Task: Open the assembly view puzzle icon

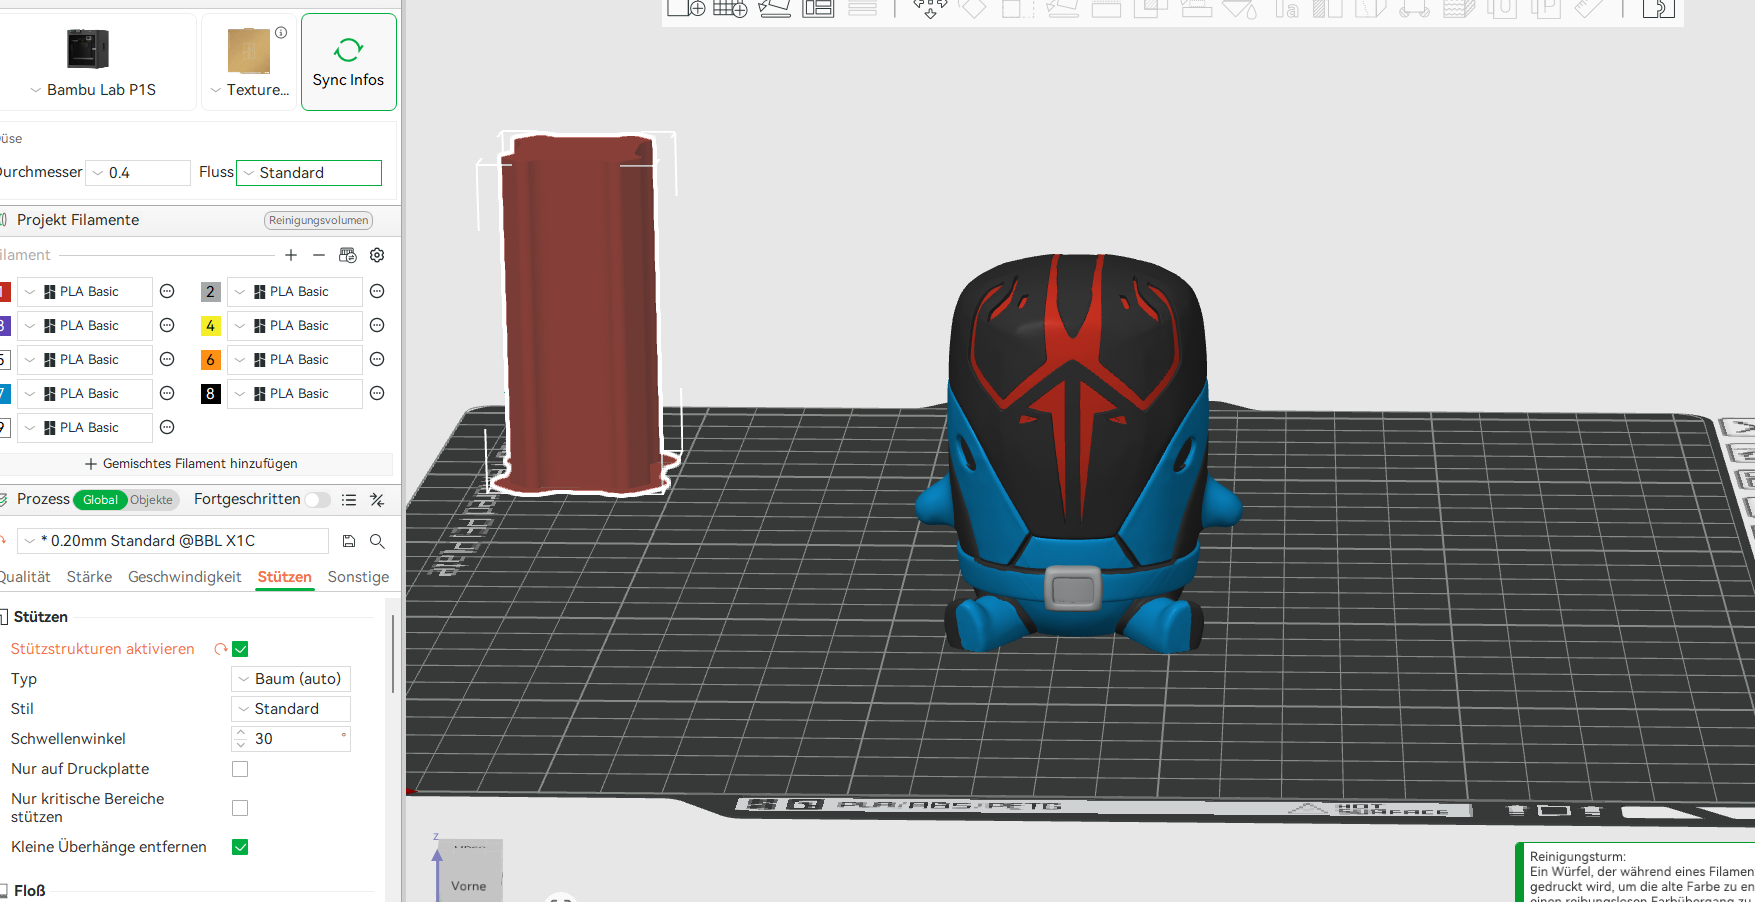Action: tap(1658, 8)
